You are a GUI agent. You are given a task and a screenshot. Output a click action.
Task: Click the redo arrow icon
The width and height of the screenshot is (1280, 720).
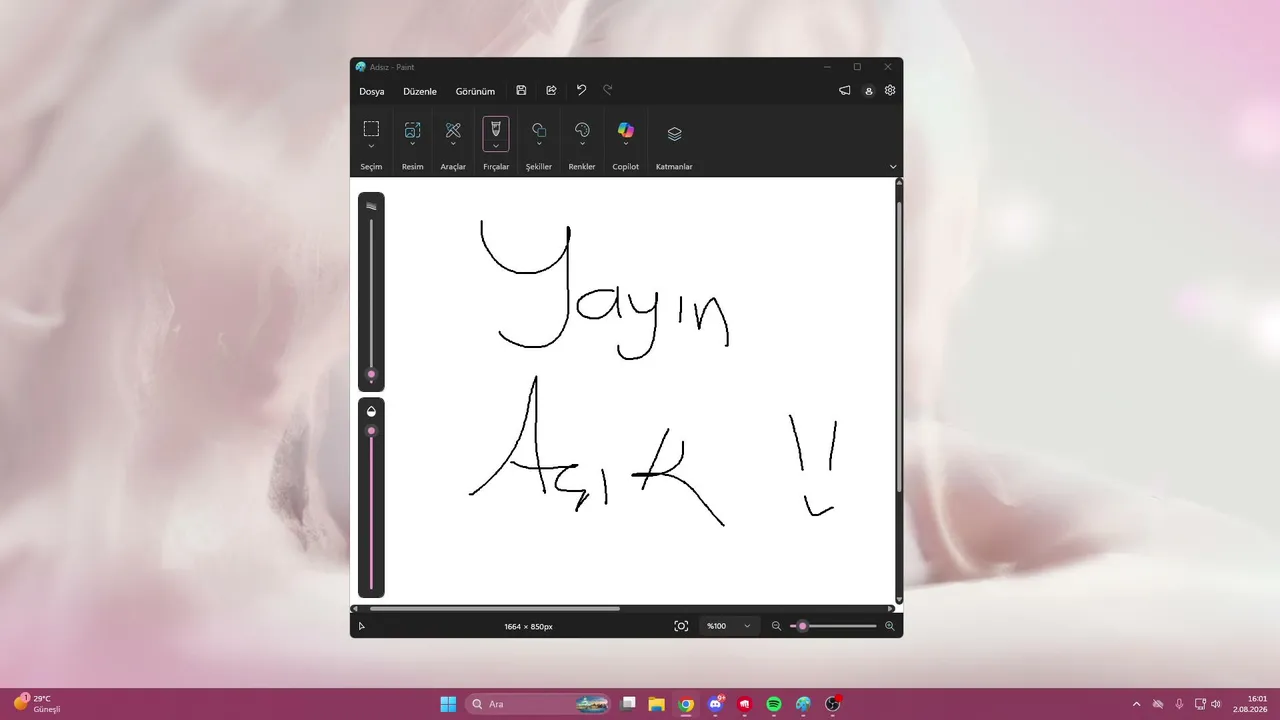tap(607, 90)
